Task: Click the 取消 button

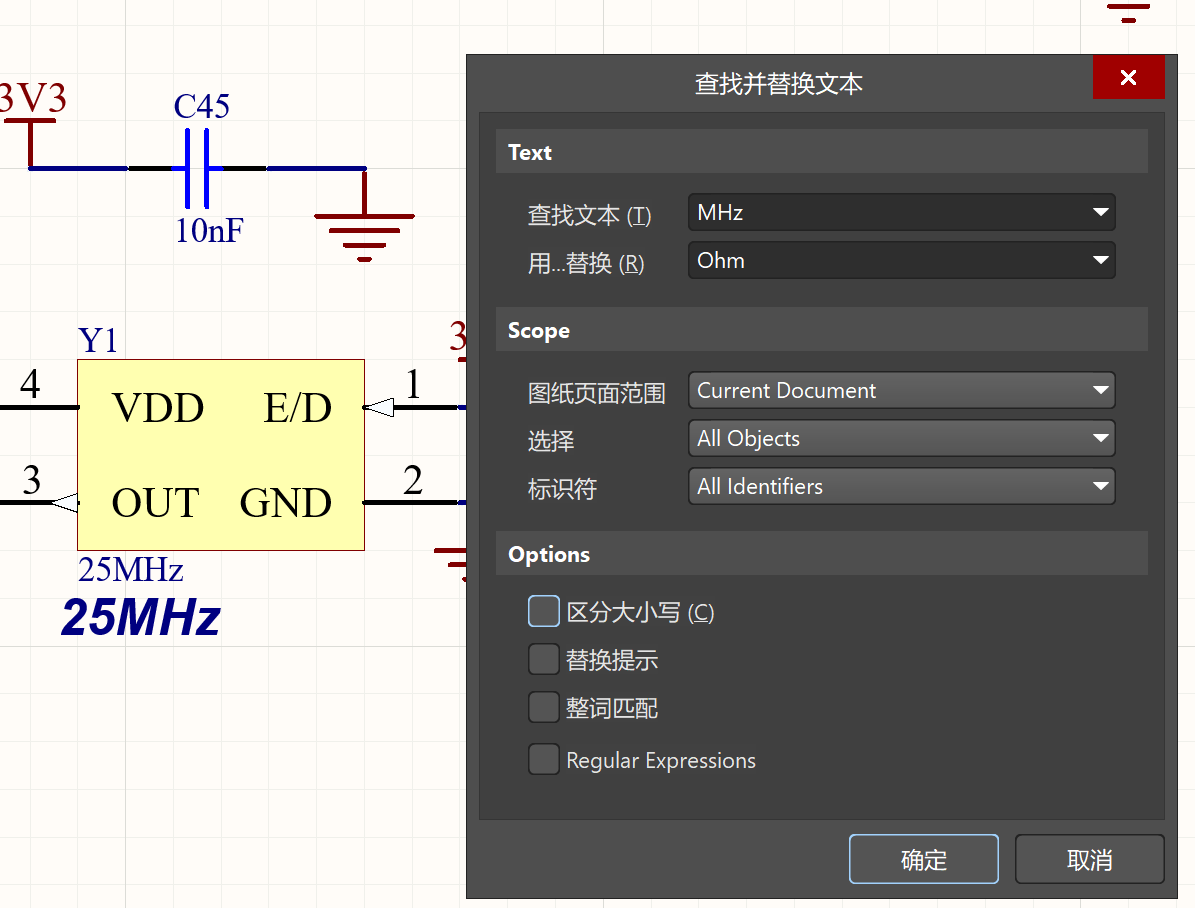Action: (x=1089, y=860)
